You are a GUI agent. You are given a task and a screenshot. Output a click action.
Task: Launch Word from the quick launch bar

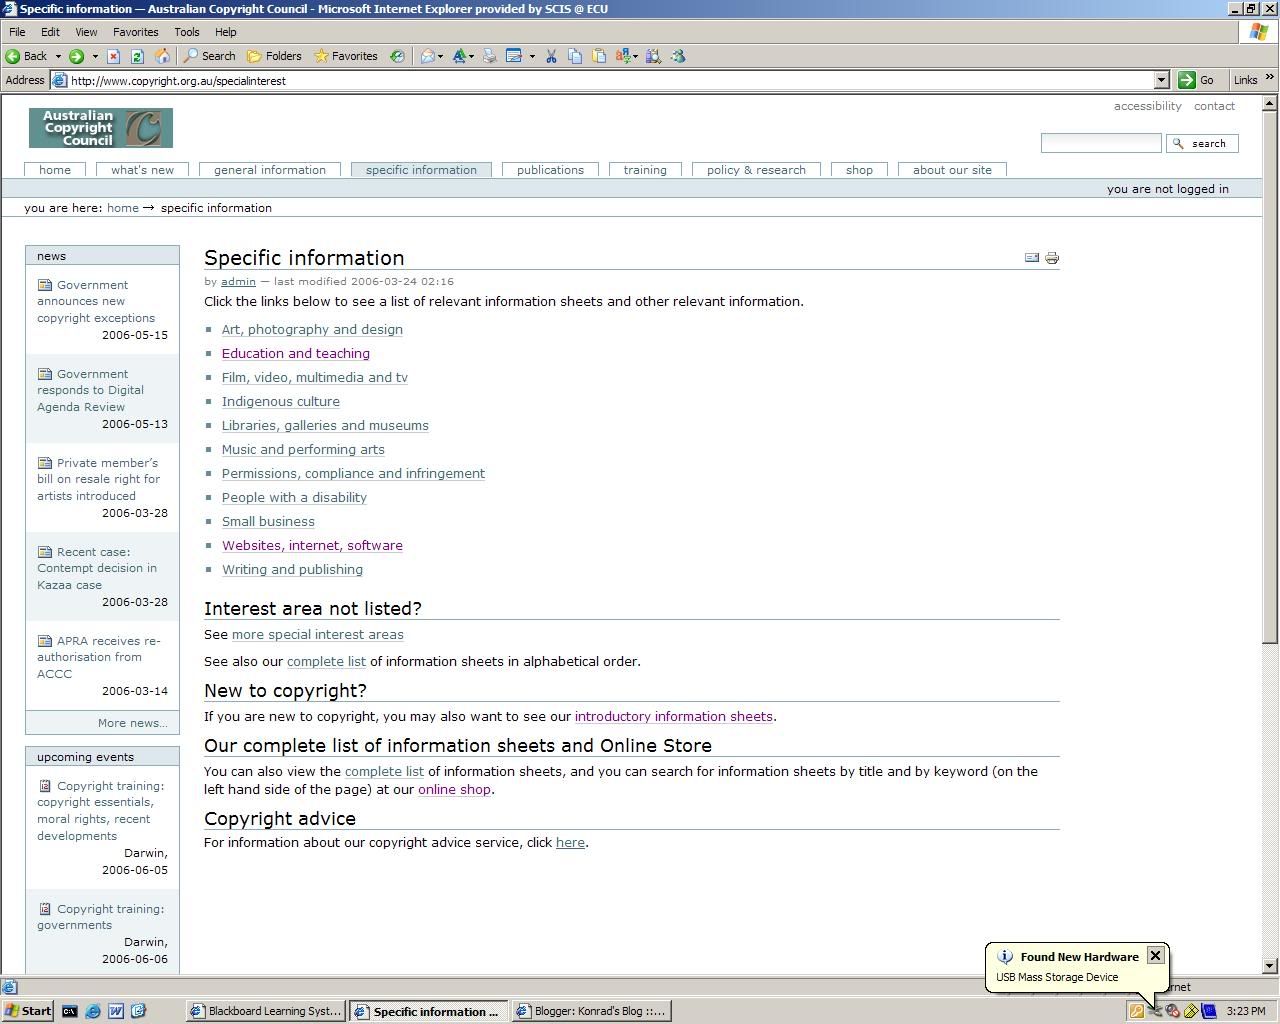click(x=116, y=1011)
